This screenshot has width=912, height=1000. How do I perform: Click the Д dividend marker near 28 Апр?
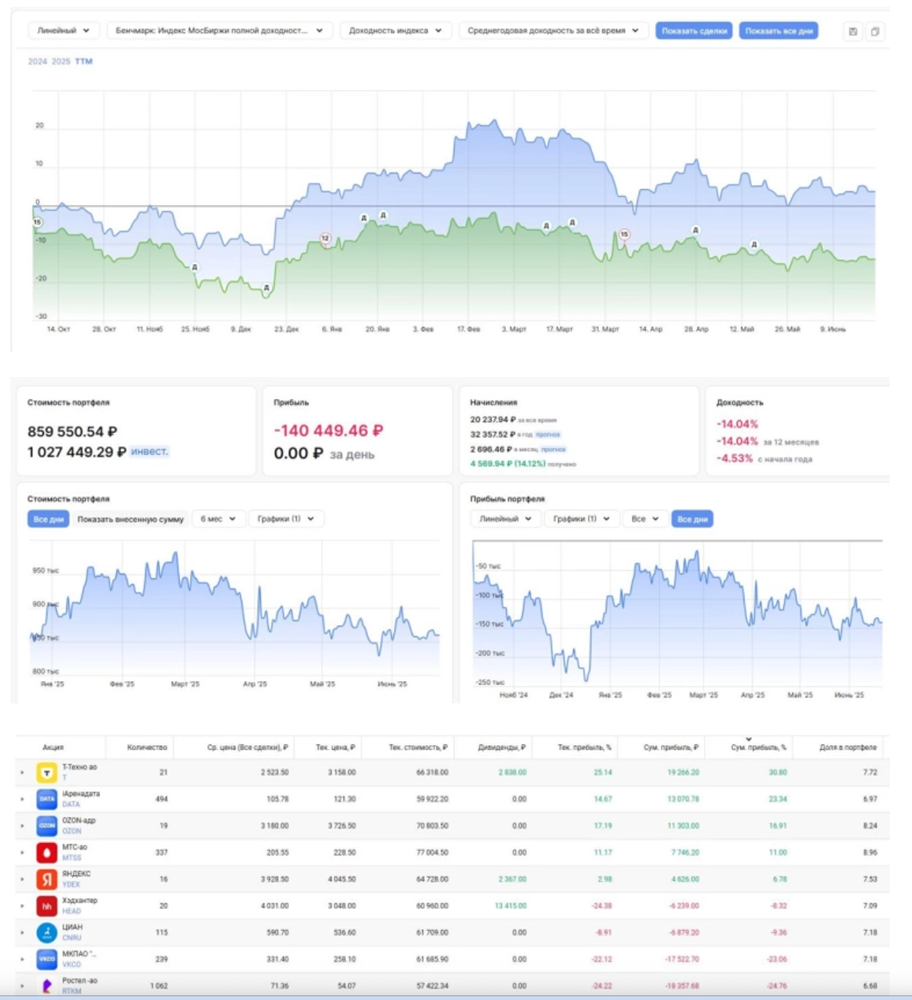696,230
